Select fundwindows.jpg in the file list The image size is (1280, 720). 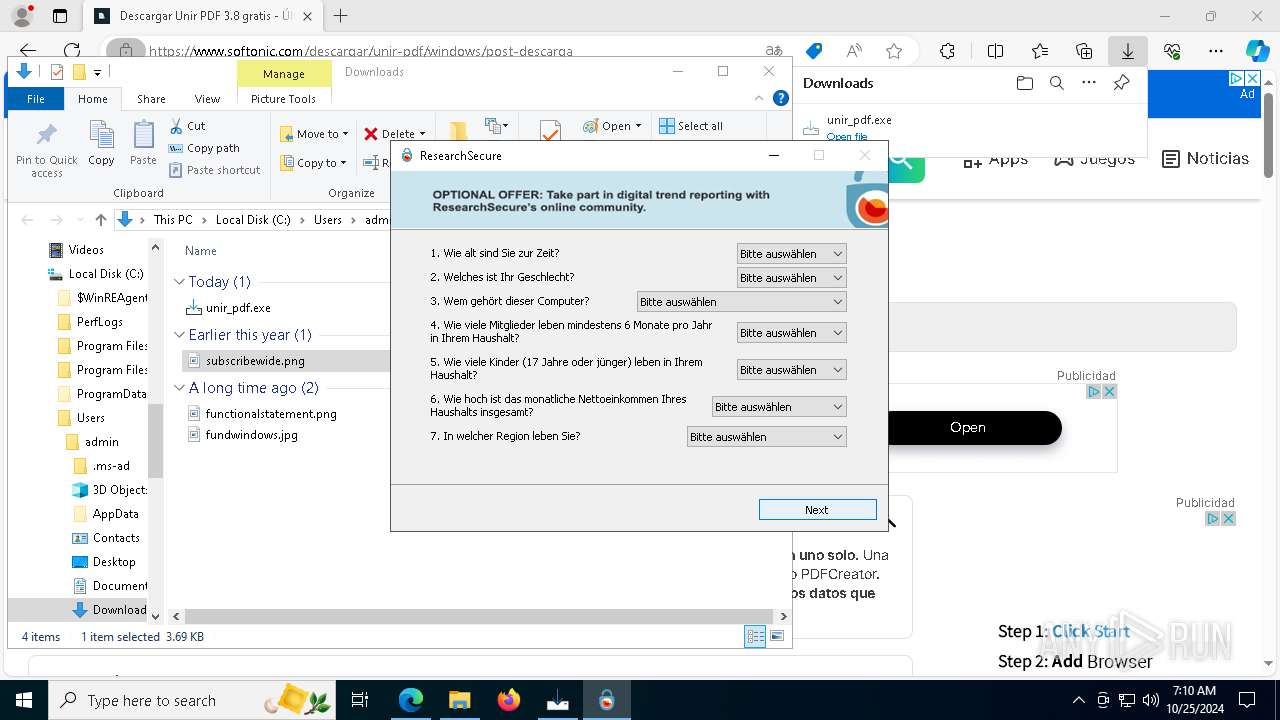[251, 435]
